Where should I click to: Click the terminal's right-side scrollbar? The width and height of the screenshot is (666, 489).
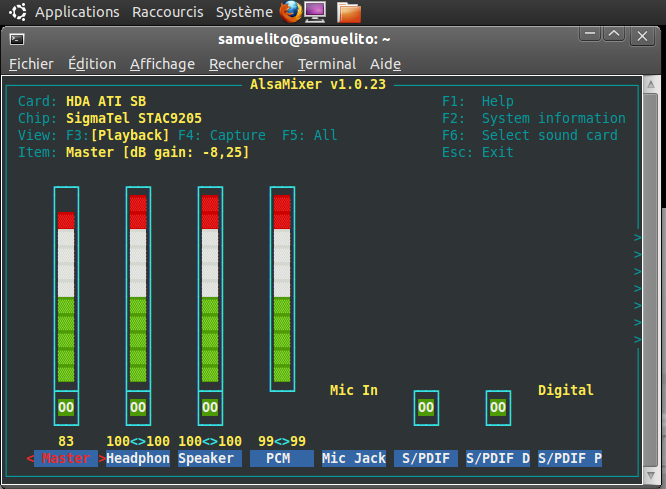pos(658,280)
